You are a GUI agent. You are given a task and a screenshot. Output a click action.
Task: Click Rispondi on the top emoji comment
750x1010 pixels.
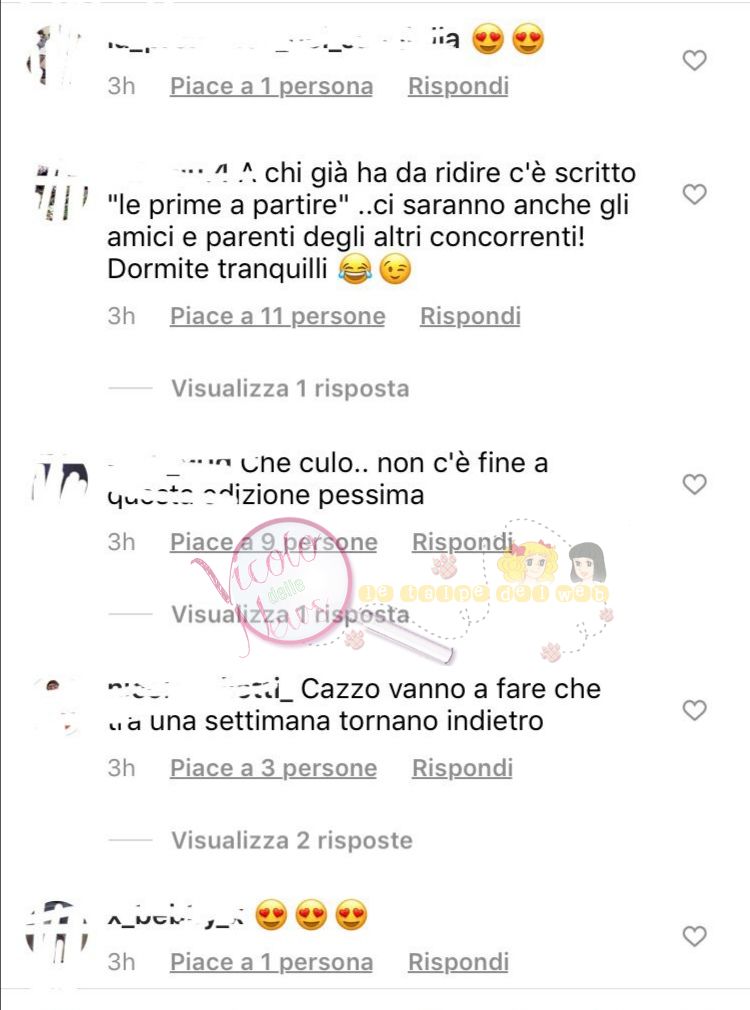click(x=458, y=86)
